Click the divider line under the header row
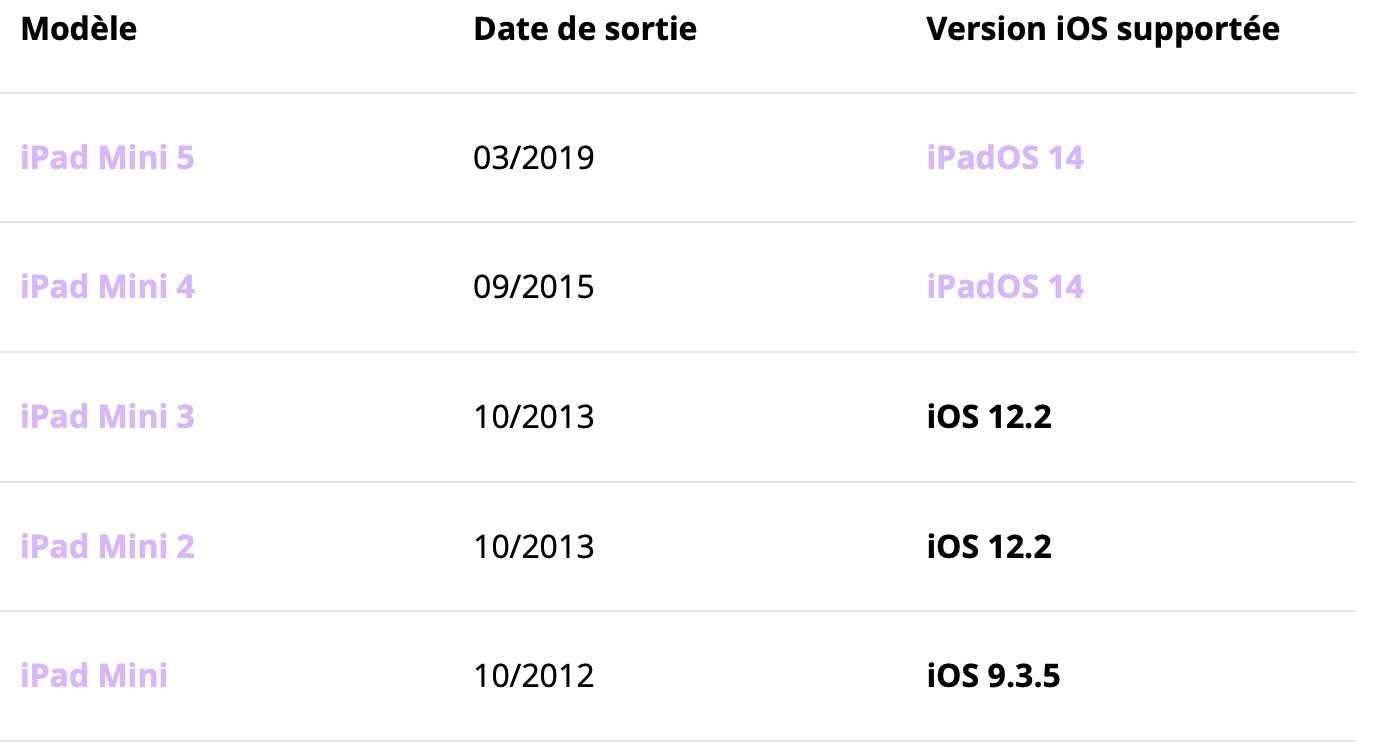Screen dimensions: 1388x744 point(678,93)
